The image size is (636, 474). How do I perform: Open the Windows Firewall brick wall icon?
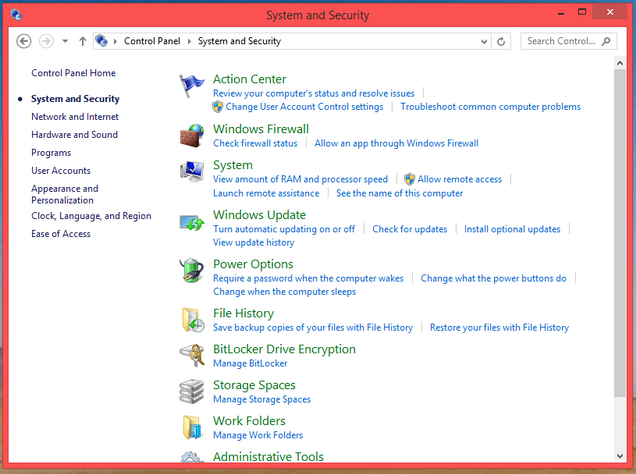pyautogui.click(x=192, y=136)
